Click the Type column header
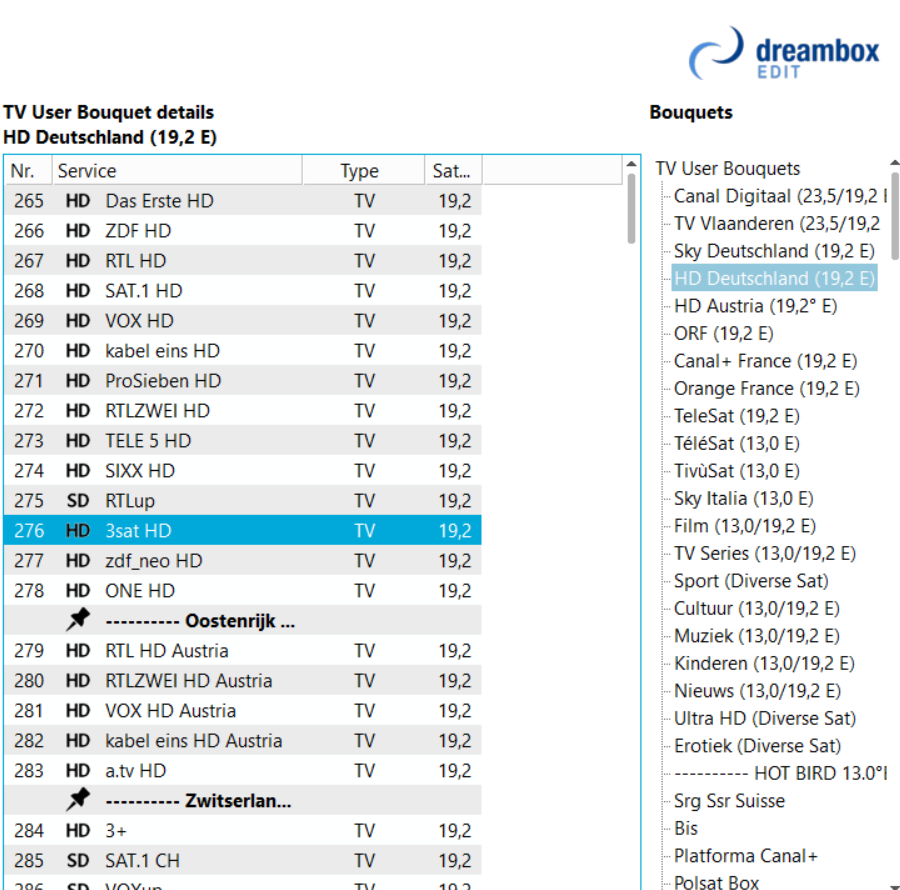The width and height of the screenshot is (900, 890). click(x=364, y=170)
